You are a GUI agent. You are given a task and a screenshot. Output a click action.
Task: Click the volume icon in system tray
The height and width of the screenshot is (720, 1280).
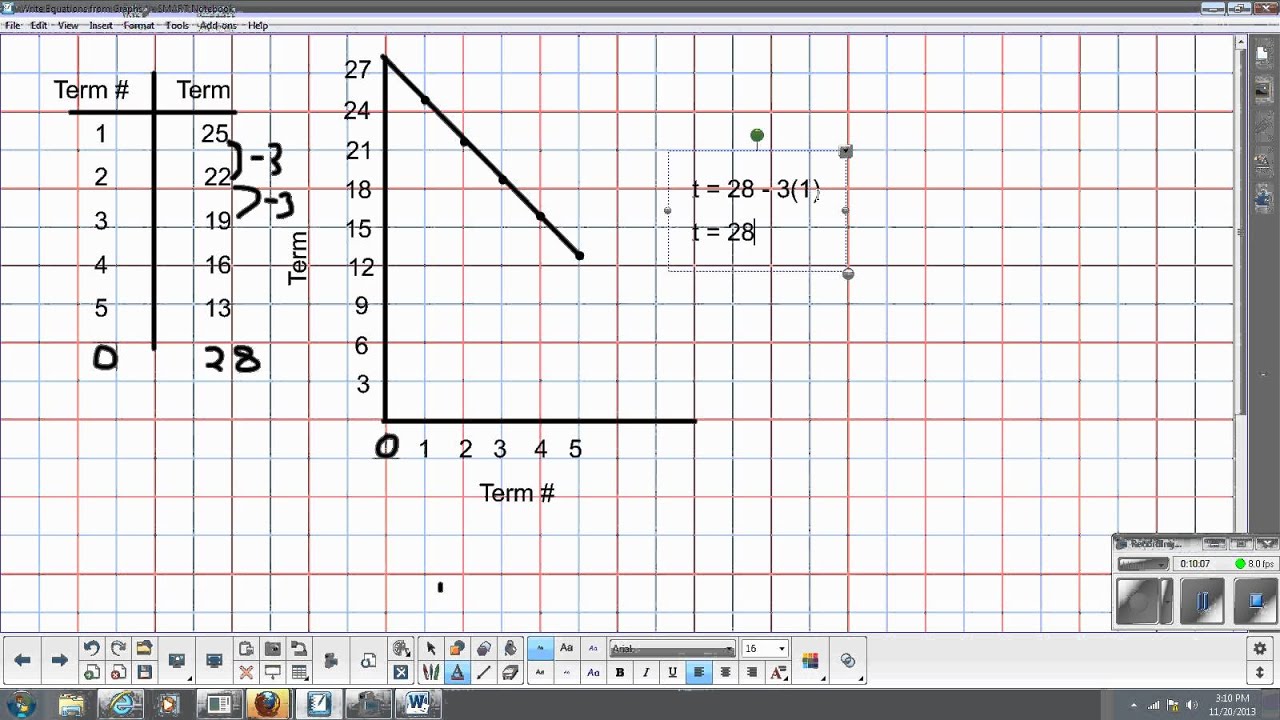1191,705
